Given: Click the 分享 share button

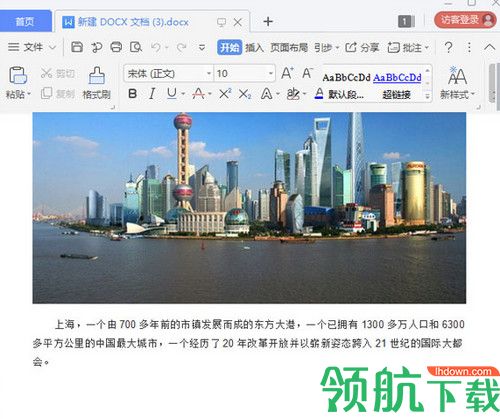Looking at the screenshot, I should 362,48.
